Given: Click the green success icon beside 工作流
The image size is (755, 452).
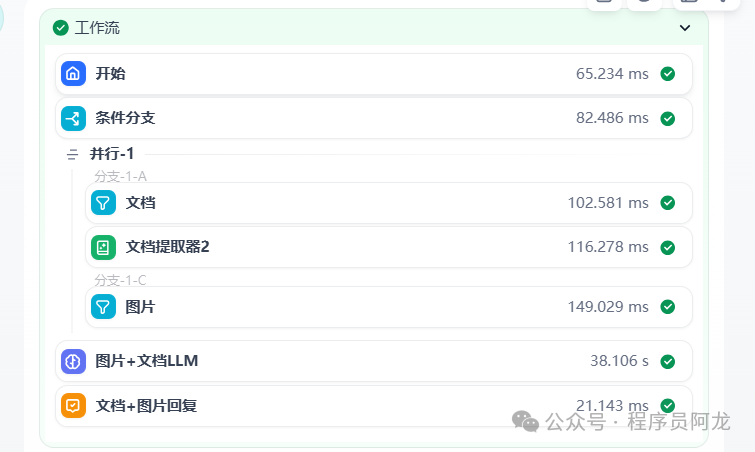Looking at the screenshot, I should click(x=61, y=28).
